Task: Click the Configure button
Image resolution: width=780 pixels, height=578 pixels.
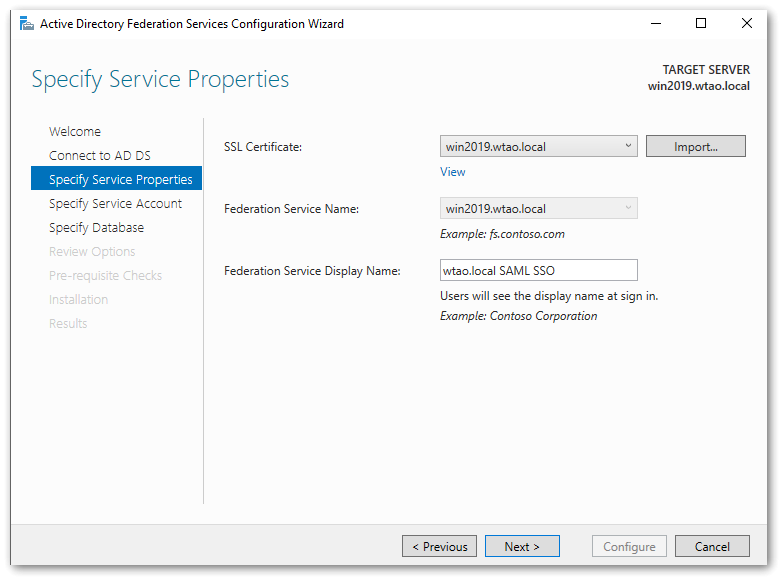Action: (629, 547)
